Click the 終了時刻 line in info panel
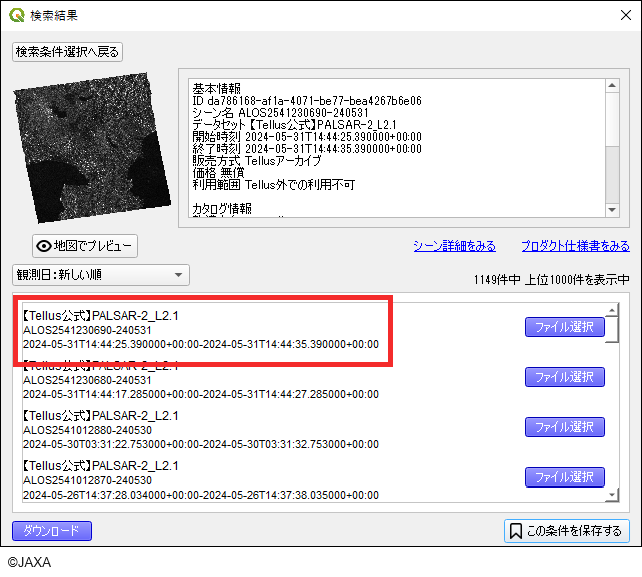Image resolution: width=642 pixels, height=577 pixels. click(x=307, y=149)
